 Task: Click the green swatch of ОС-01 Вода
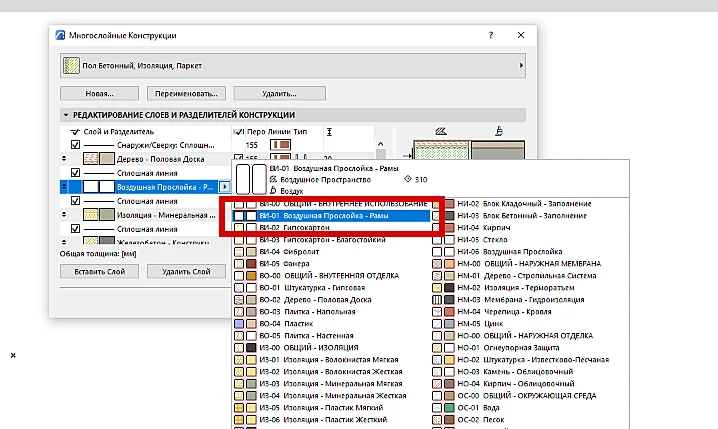tap(449, 407)
